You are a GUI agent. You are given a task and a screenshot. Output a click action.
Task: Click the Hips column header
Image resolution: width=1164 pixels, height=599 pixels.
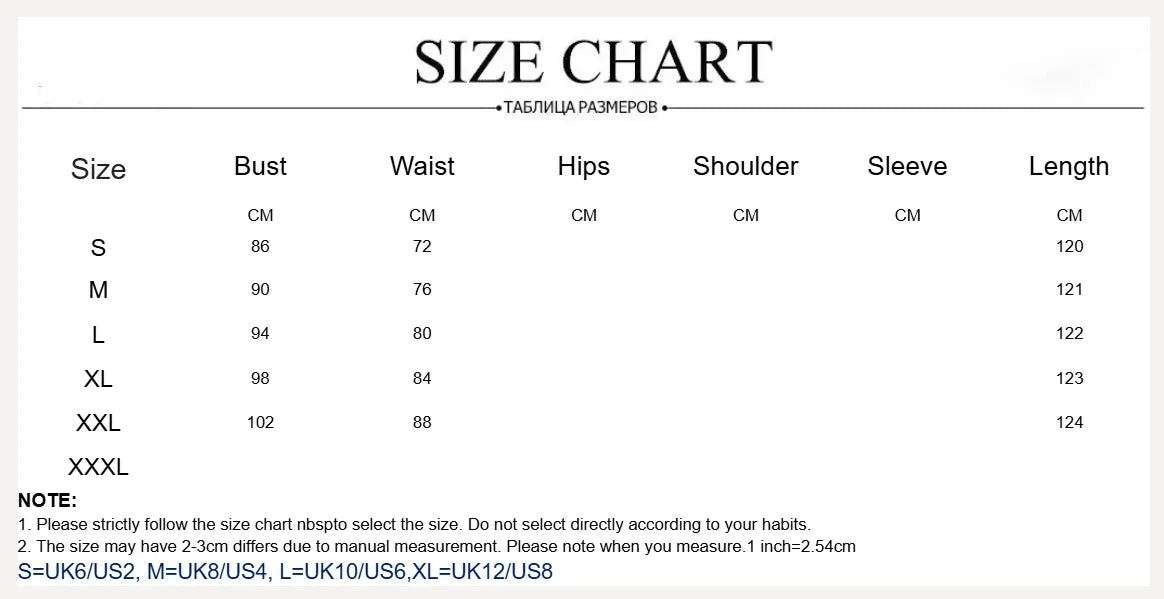click(x=584, y=166)
